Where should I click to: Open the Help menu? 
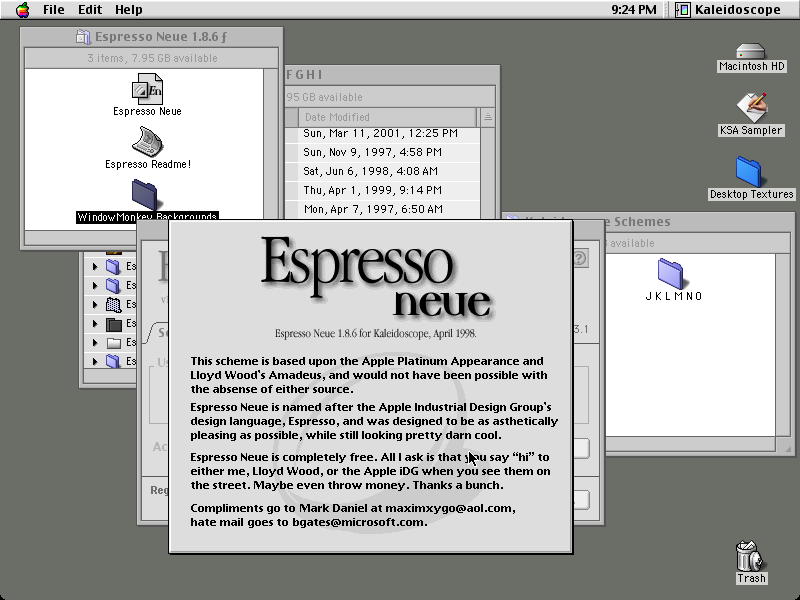(x=129, y=10)
